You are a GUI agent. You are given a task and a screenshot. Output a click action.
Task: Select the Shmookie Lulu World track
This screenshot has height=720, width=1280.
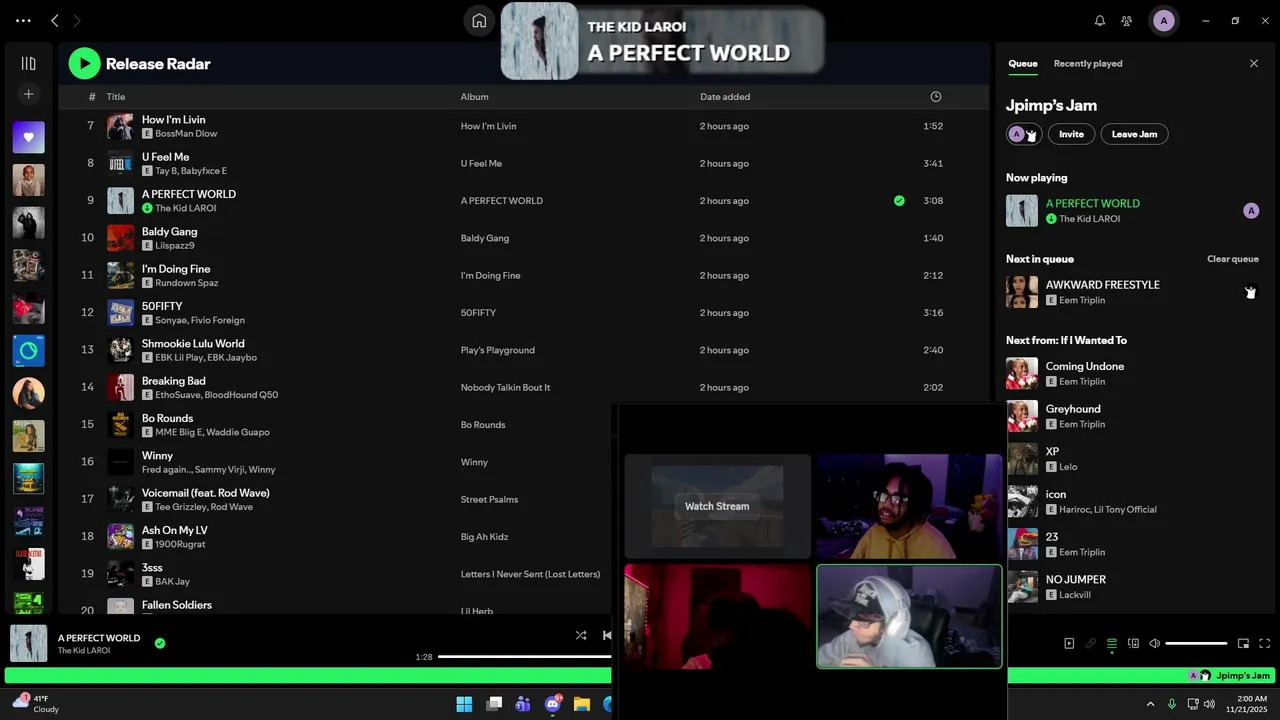193,344
